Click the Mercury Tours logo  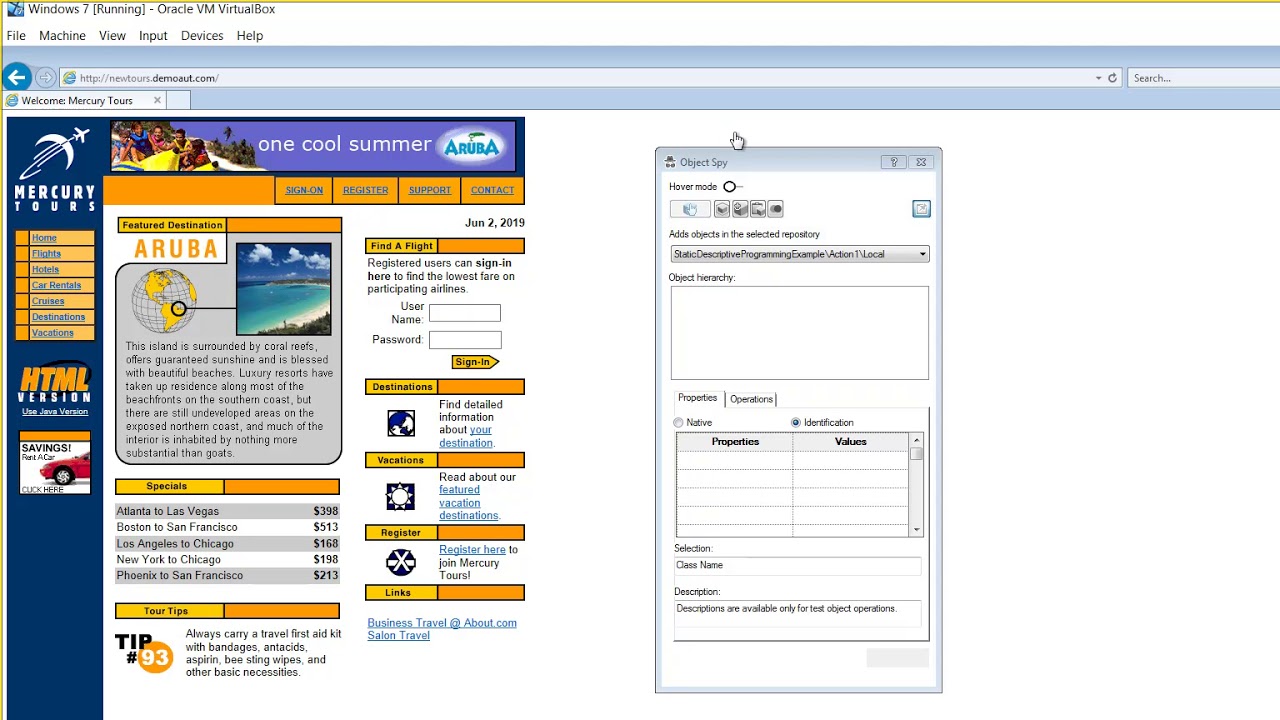tap(54, 168)
